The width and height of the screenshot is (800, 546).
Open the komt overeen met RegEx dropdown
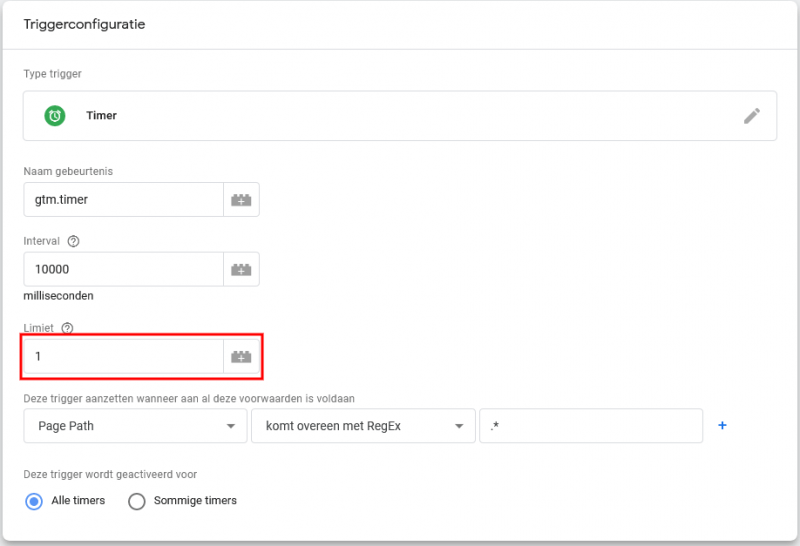[363, 426]
